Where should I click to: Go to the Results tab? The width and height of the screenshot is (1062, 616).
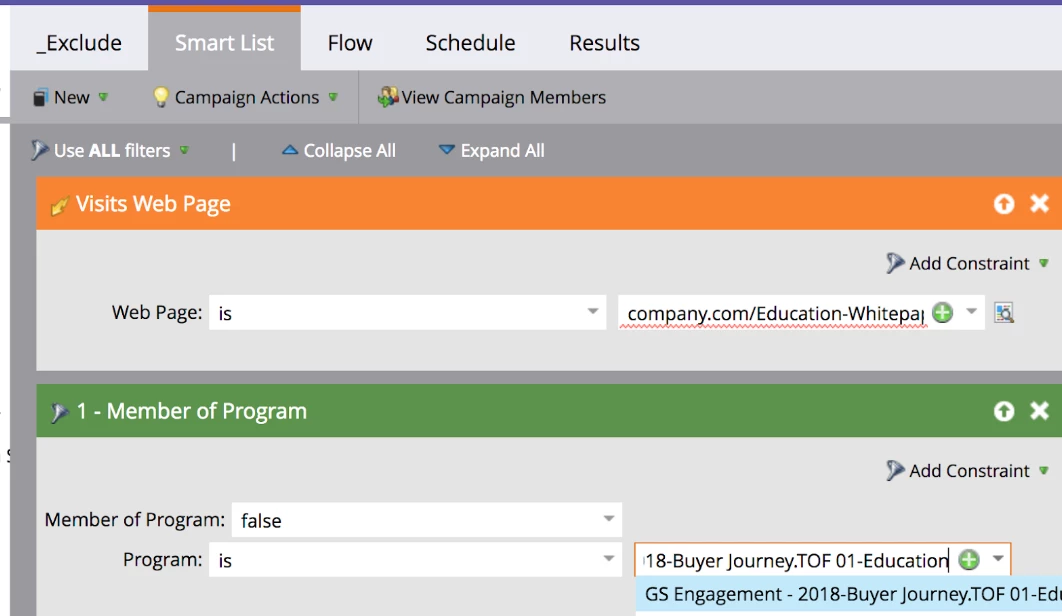pyautogui.click(x=604, y=43)
